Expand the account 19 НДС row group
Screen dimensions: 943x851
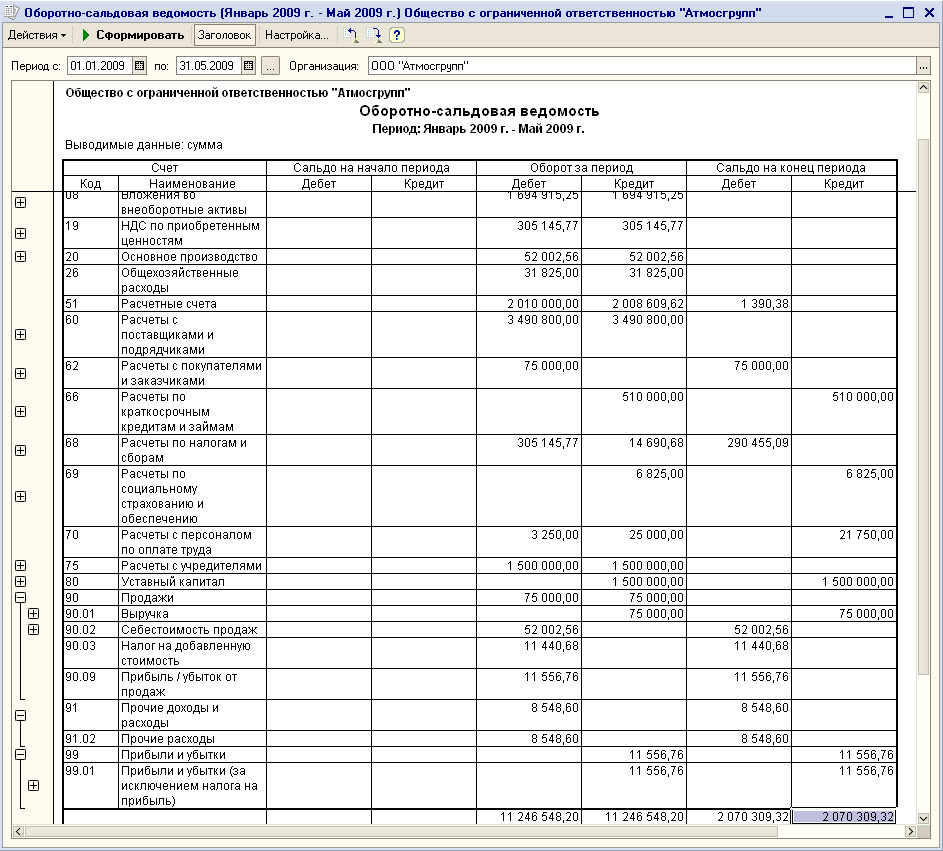[x=20, y=234]
